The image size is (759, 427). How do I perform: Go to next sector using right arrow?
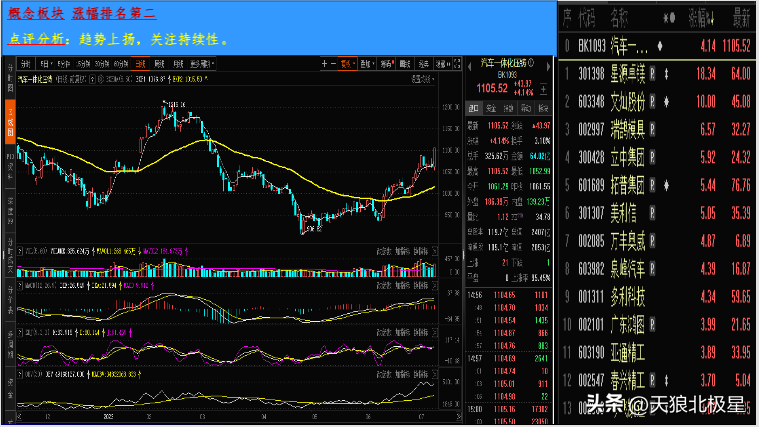(548, 67)
